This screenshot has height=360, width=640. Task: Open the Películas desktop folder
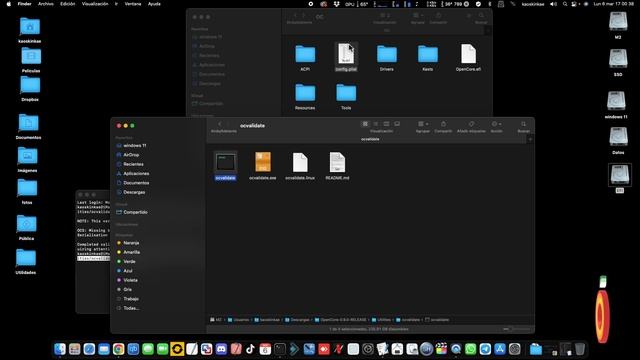point(31,60)
